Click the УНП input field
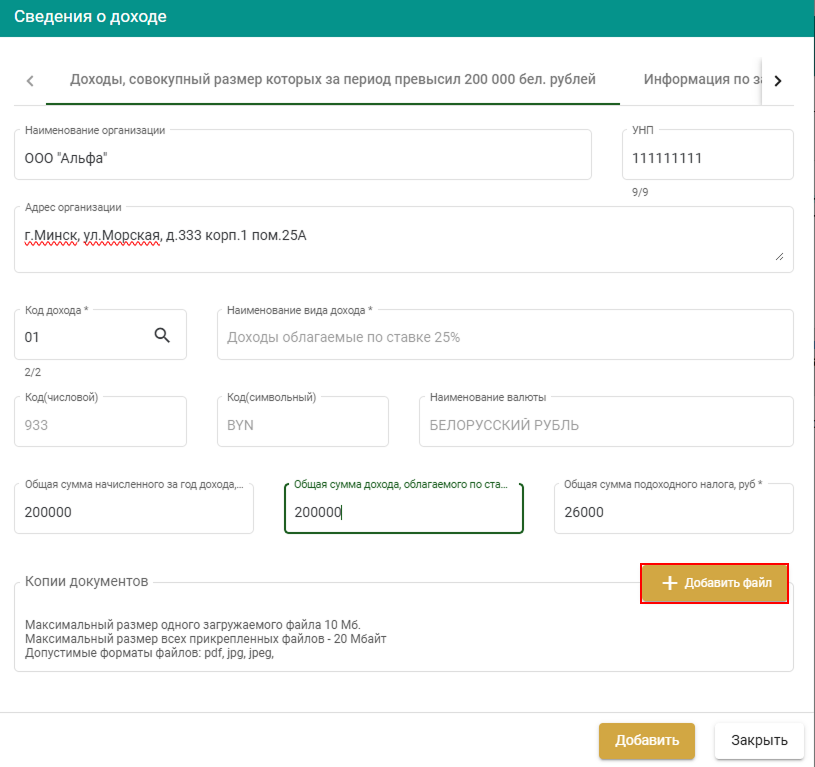This screenshot has width=815, height=767. [706, 158]
